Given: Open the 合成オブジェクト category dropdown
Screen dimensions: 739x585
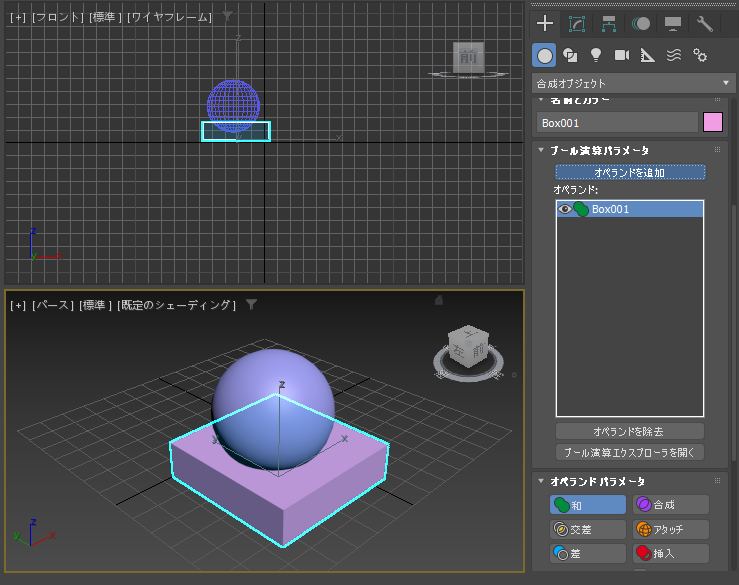Looking at the screenshot, I should point(633,83).
